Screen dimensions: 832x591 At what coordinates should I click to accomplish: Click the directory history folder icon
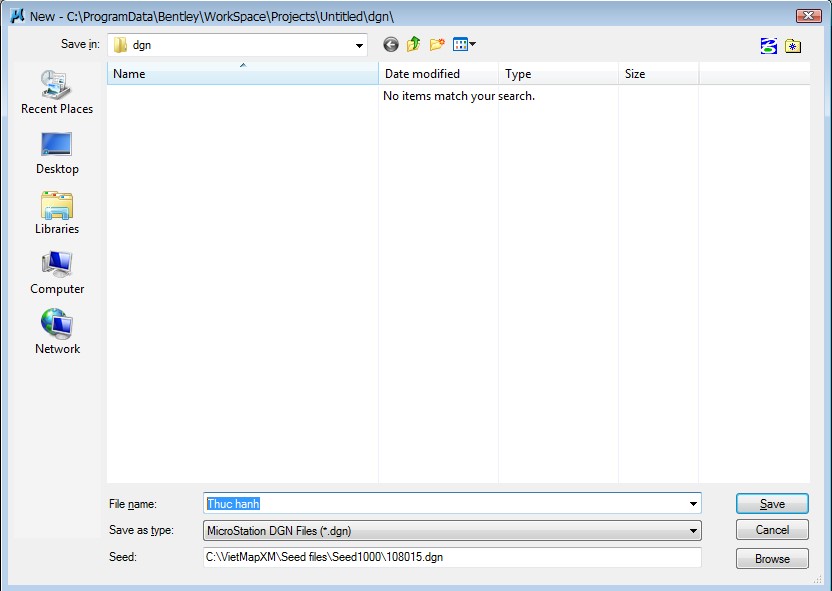coord(793,46)
